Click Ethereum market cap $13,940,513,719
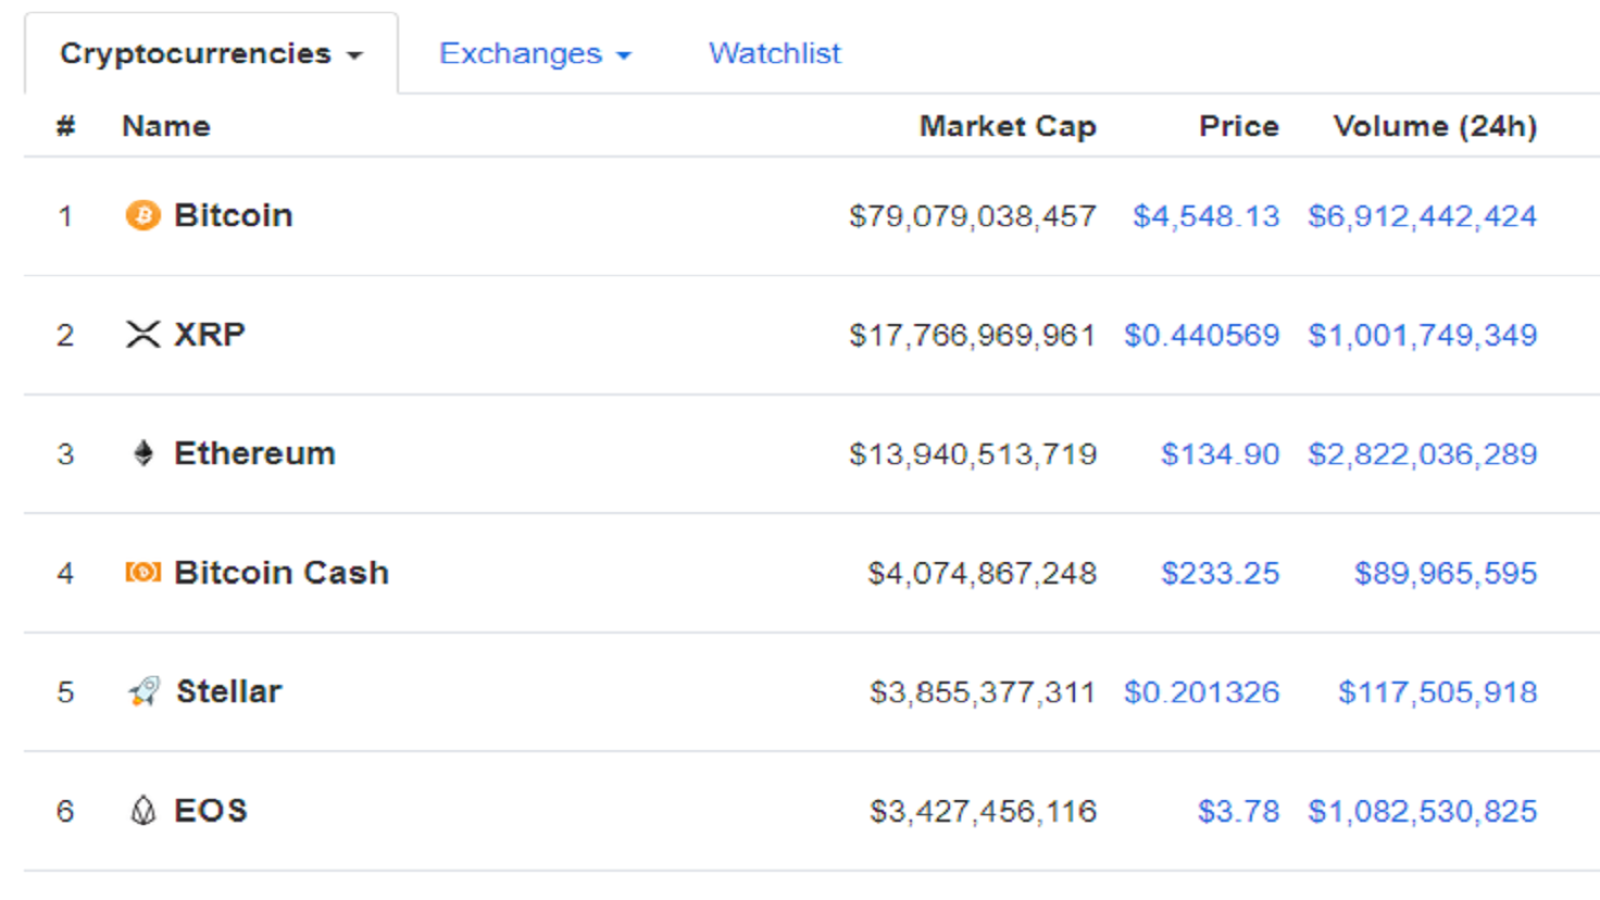Screen dimensions: 1600x900 click(x=973, y=454)
